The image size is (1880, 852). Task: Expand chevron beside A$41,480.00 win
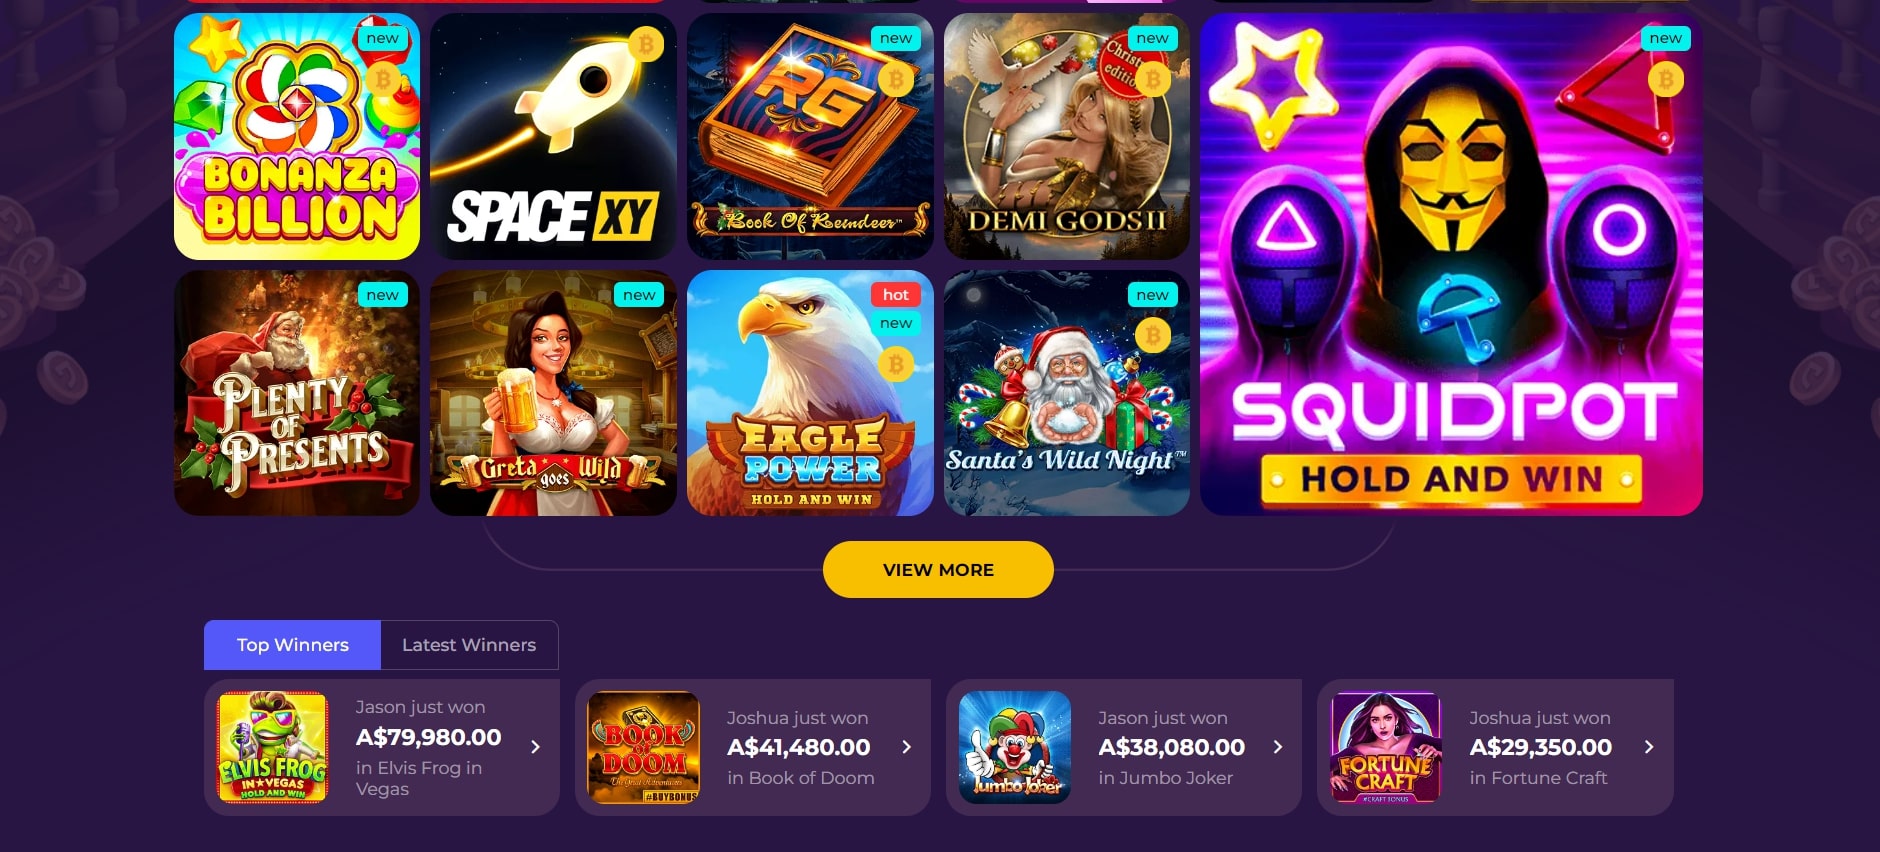(907, 747)
